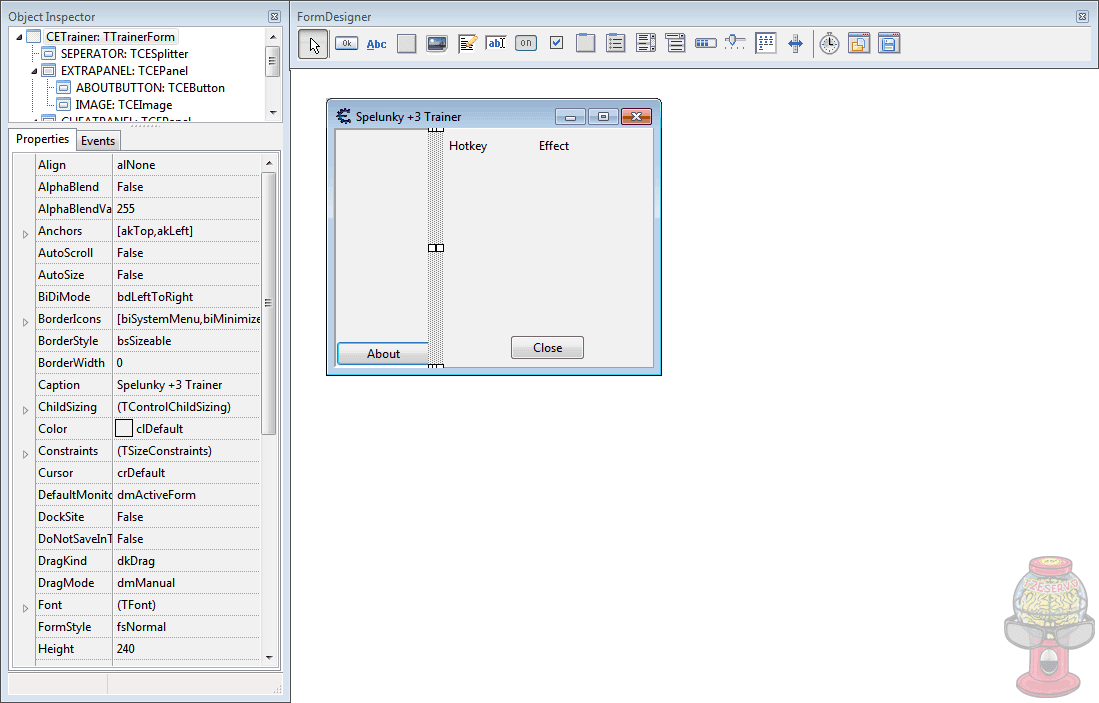Collapse the CETrainer: TTrainerForm tree node
This screenshot has height=703, width=1099.
point(17,36)
